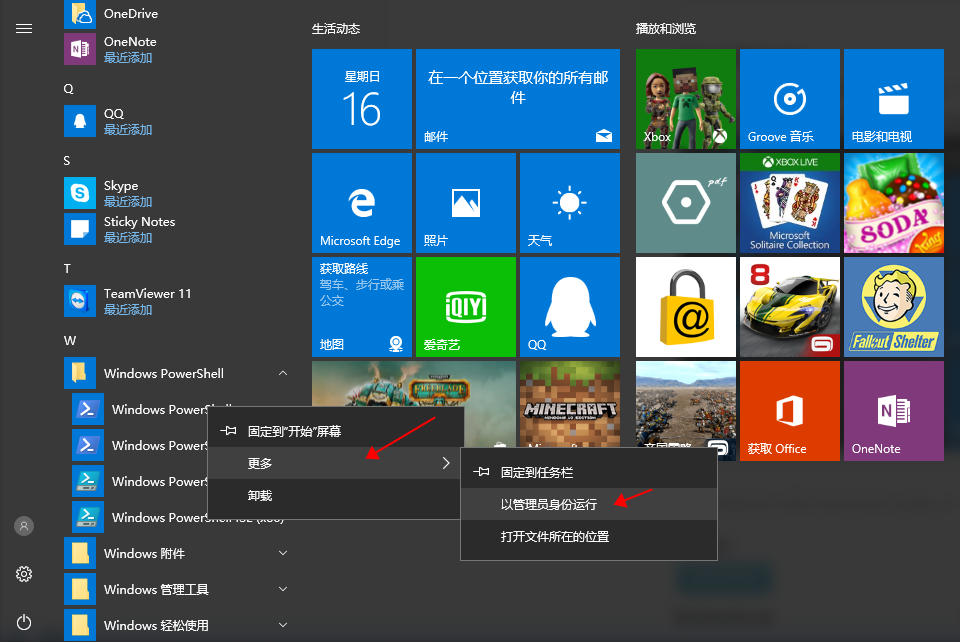Image resolution: width=960 pixels, height=642 pixels.
Task: Open the Windows PowerShell ISE (x86) entry
Action: (139, 517)
